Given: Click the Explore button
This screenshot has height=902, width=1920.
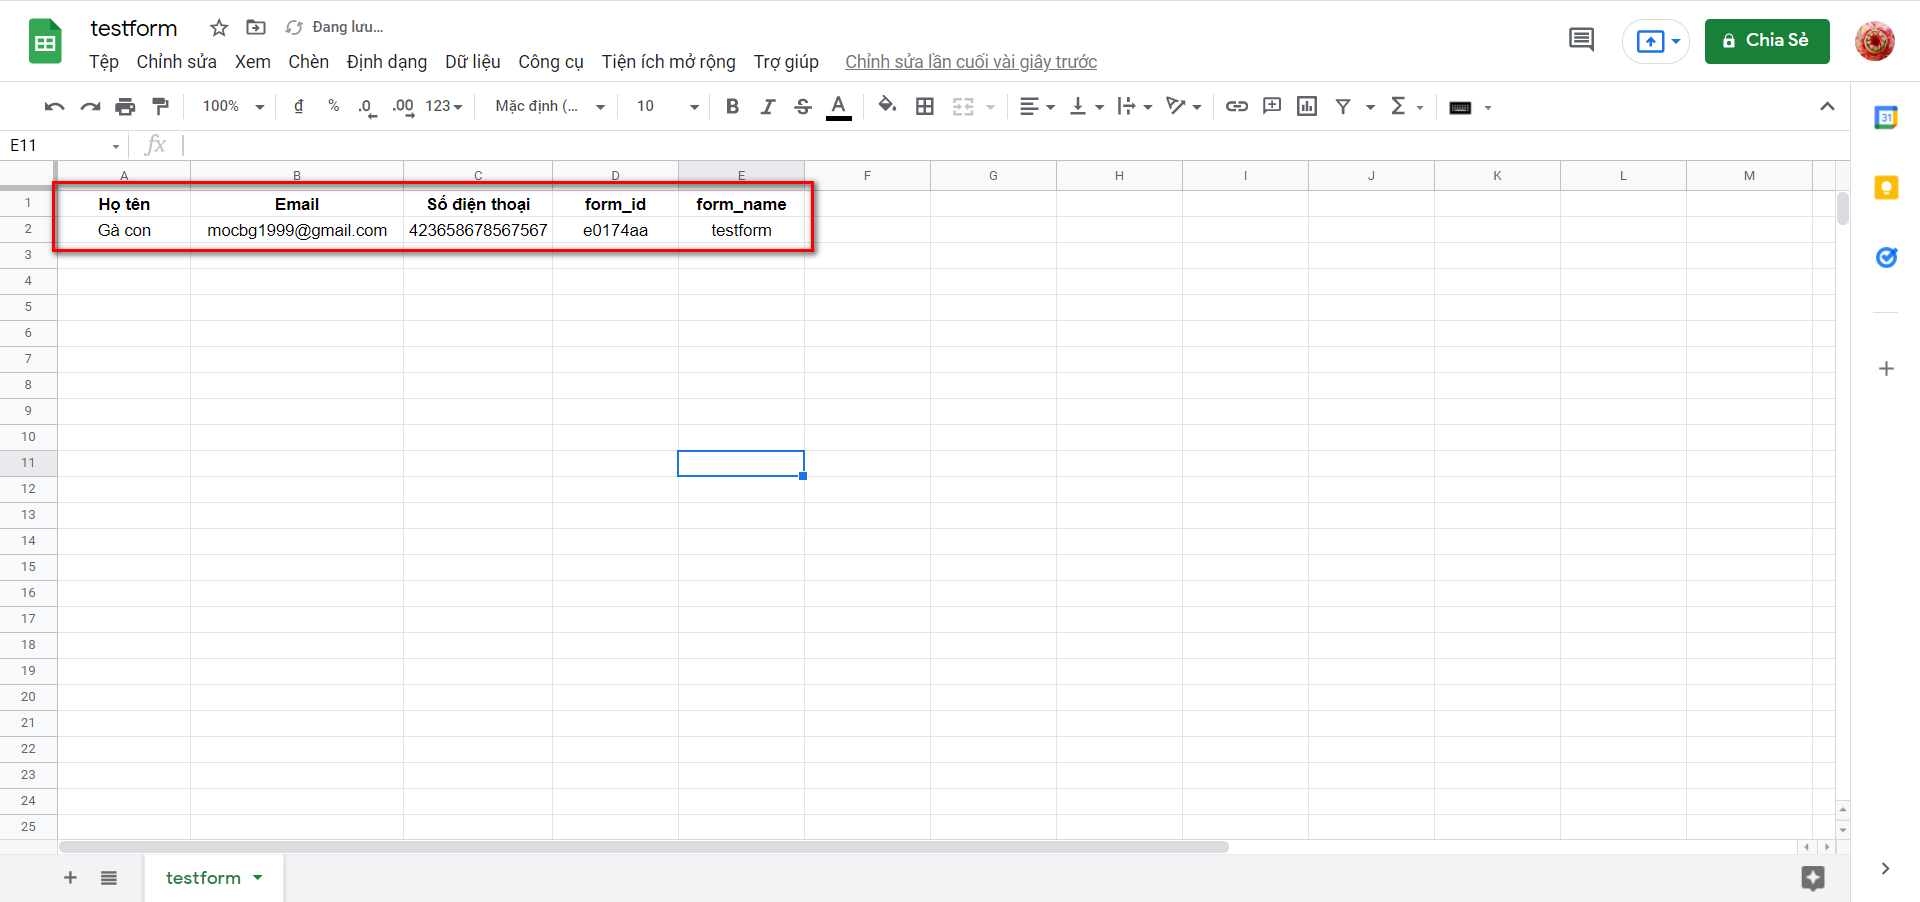Looking at the screenshot, I should click(x=1813, y=878).
